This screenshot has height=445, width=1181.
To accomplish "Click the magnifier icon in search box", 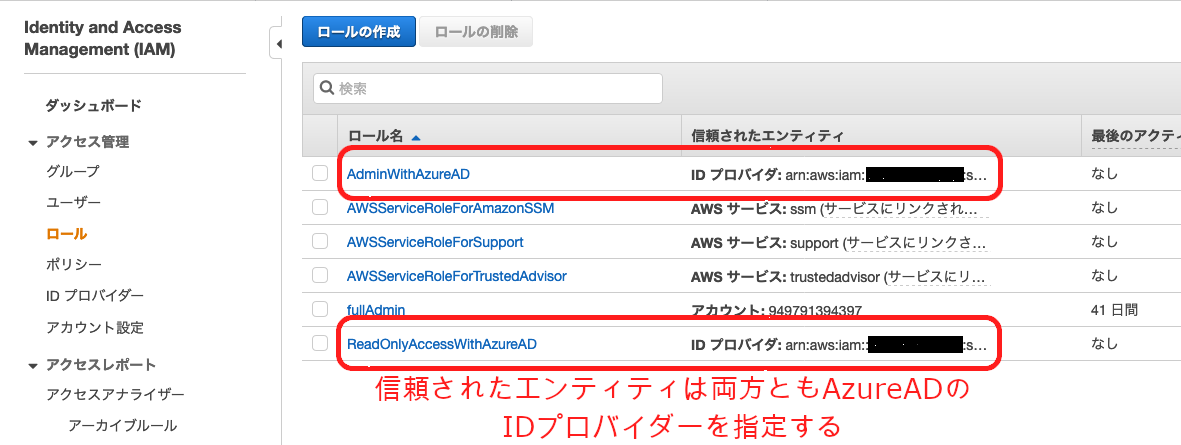I will click(328, 88).
